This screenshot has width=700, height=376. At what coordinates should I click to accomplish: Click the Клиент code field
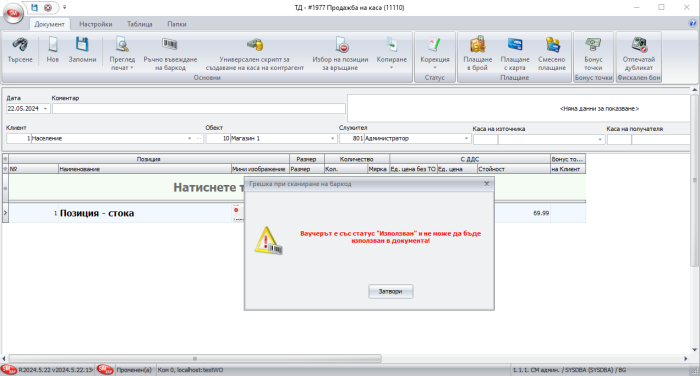pos(18,138)
